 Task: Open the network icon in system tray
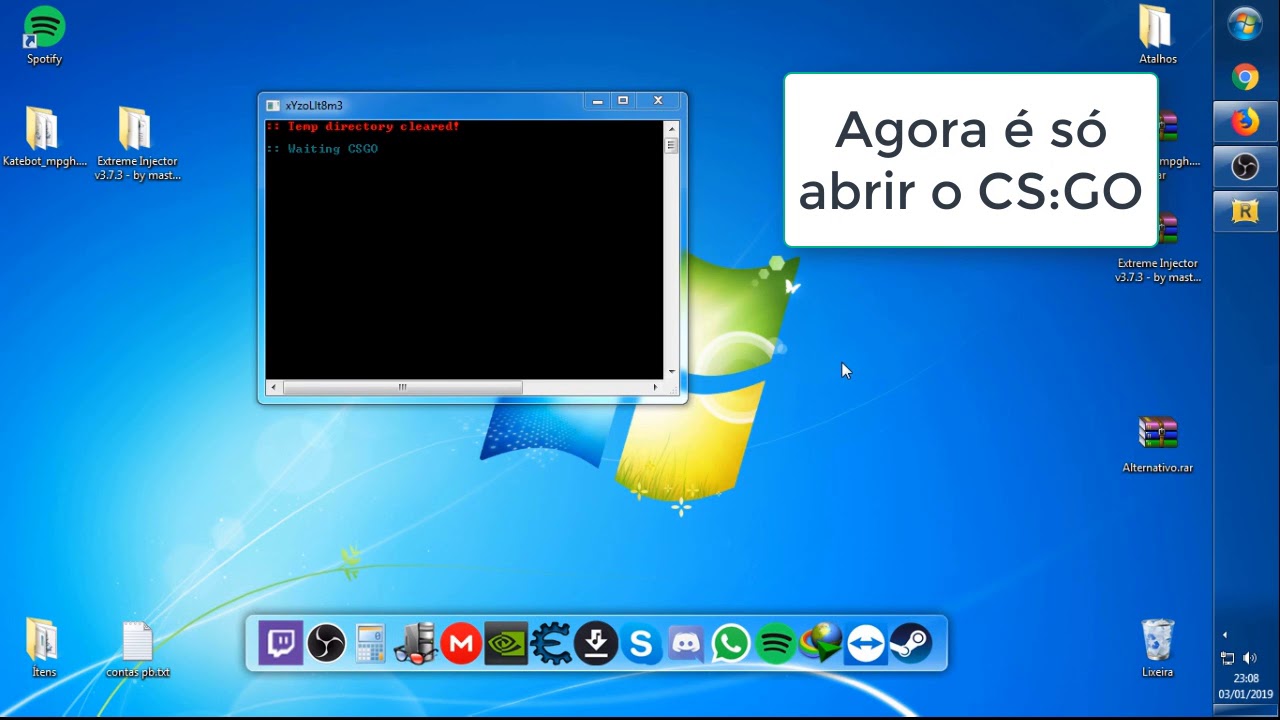click(1228, 658)
